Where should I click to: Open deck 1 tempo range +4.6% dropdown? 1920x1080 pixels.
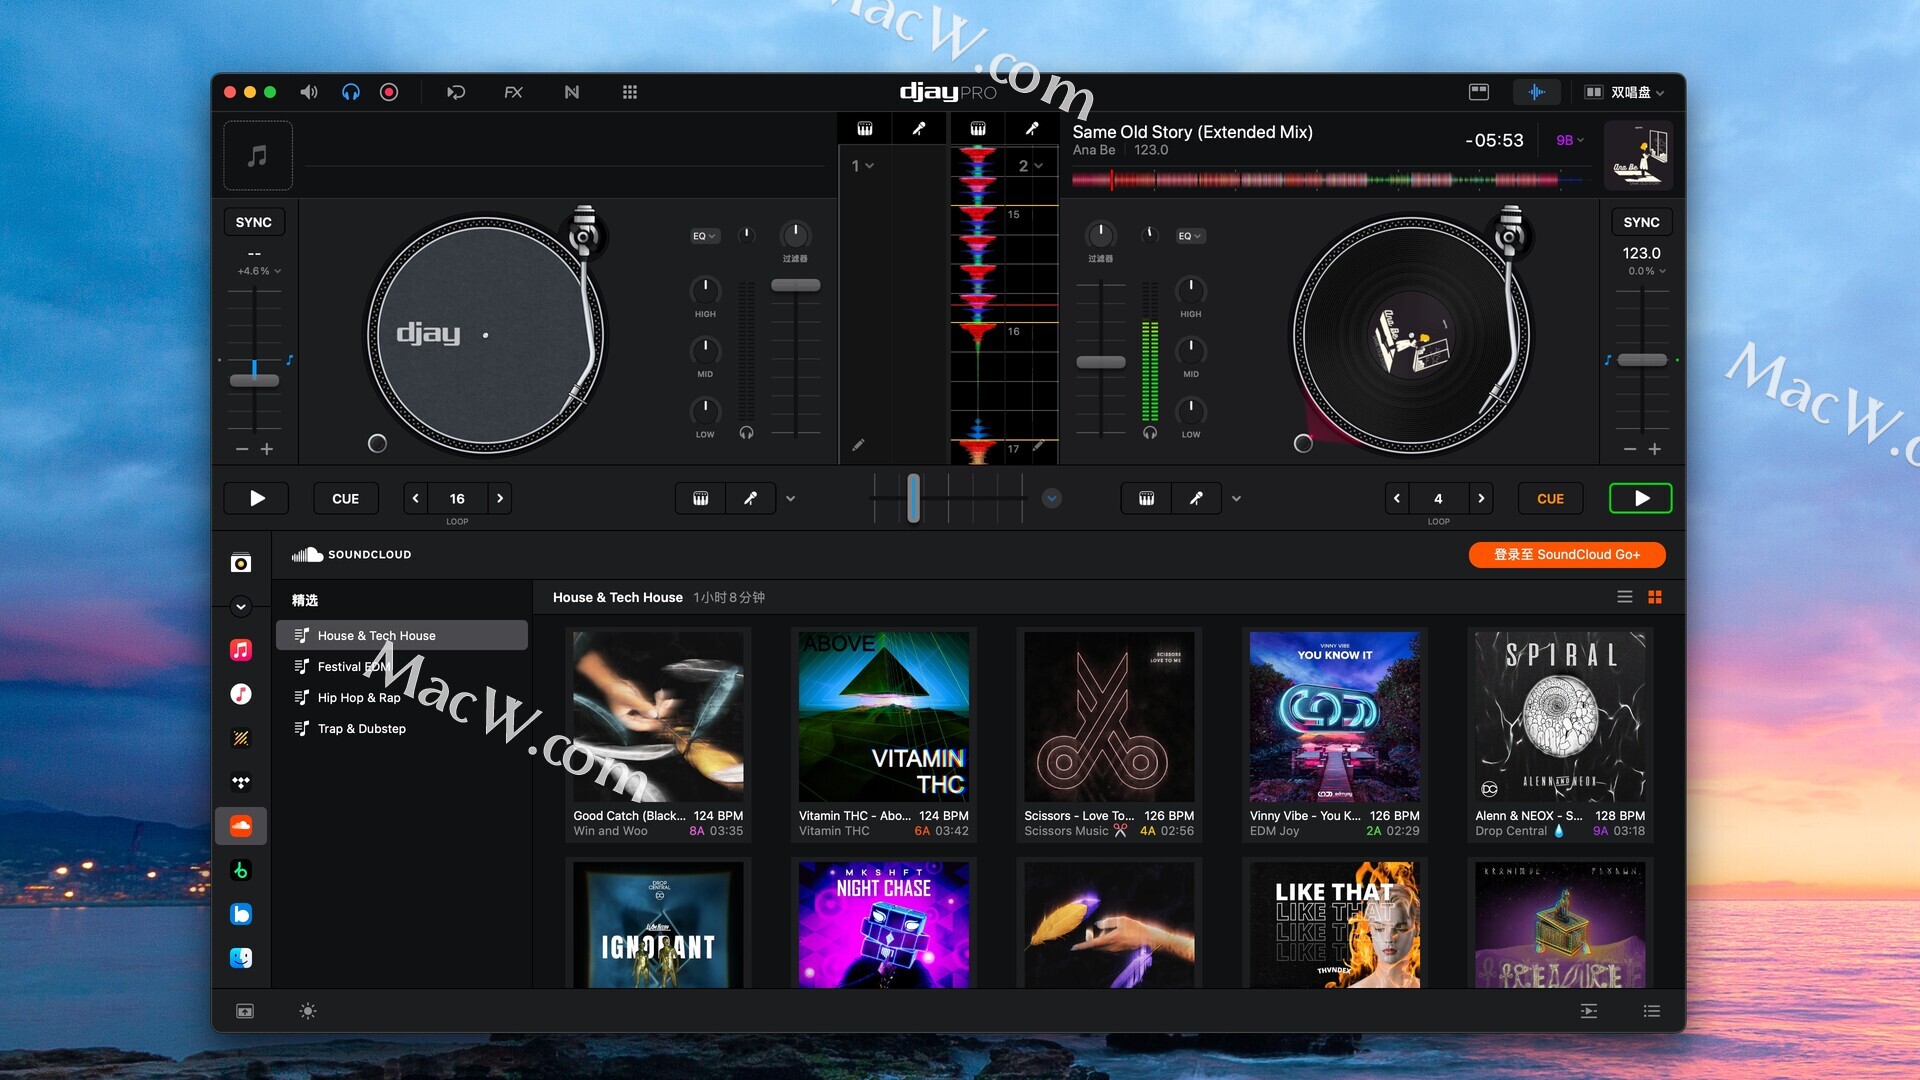click(259, 271)
